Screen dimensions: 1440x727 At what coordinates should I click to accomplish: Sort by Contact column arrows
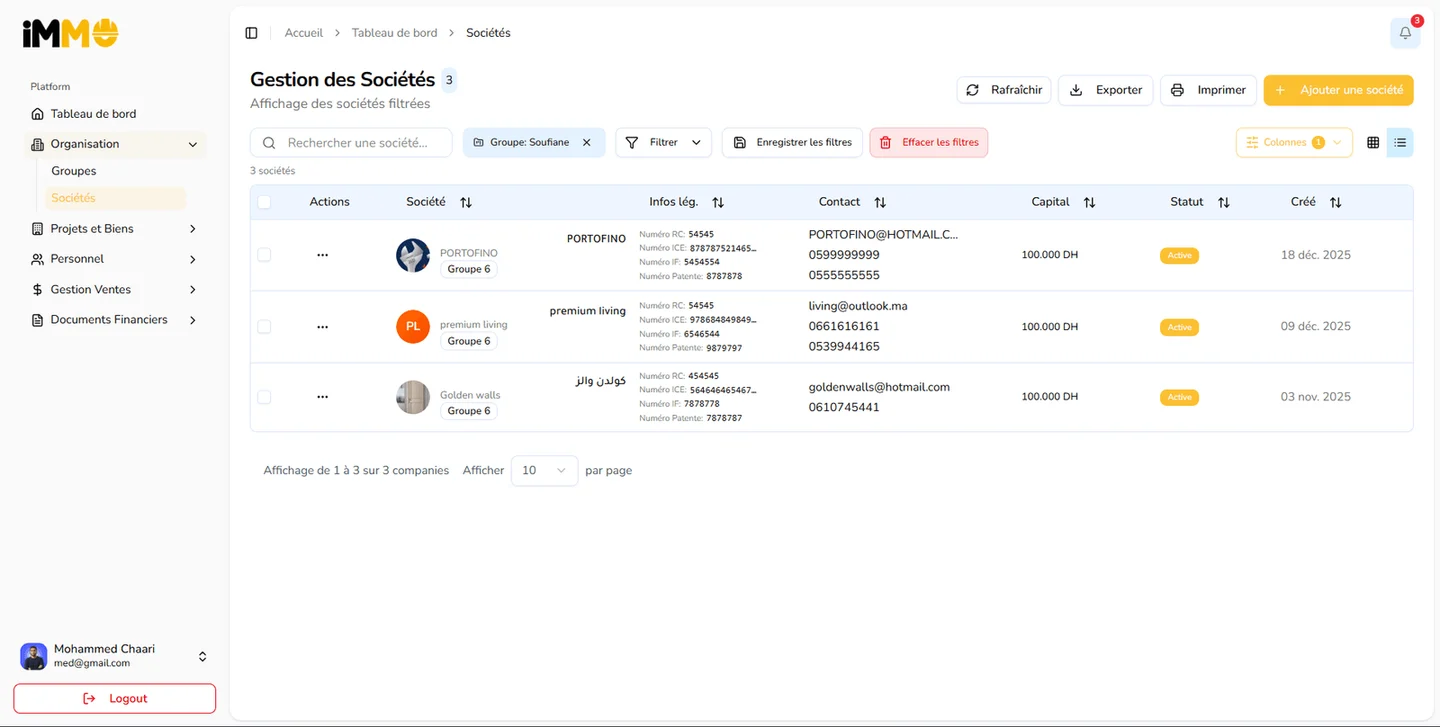click(x=880, y=202)
